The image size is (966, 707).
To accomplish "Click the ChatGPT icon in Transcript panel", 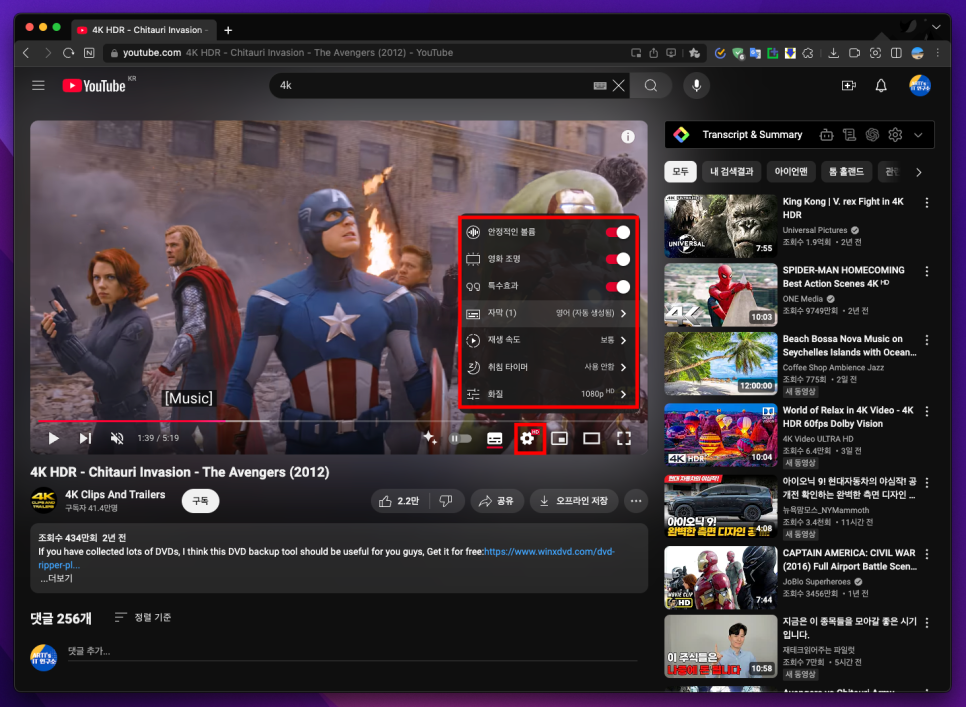I will (x=872, y=135).
